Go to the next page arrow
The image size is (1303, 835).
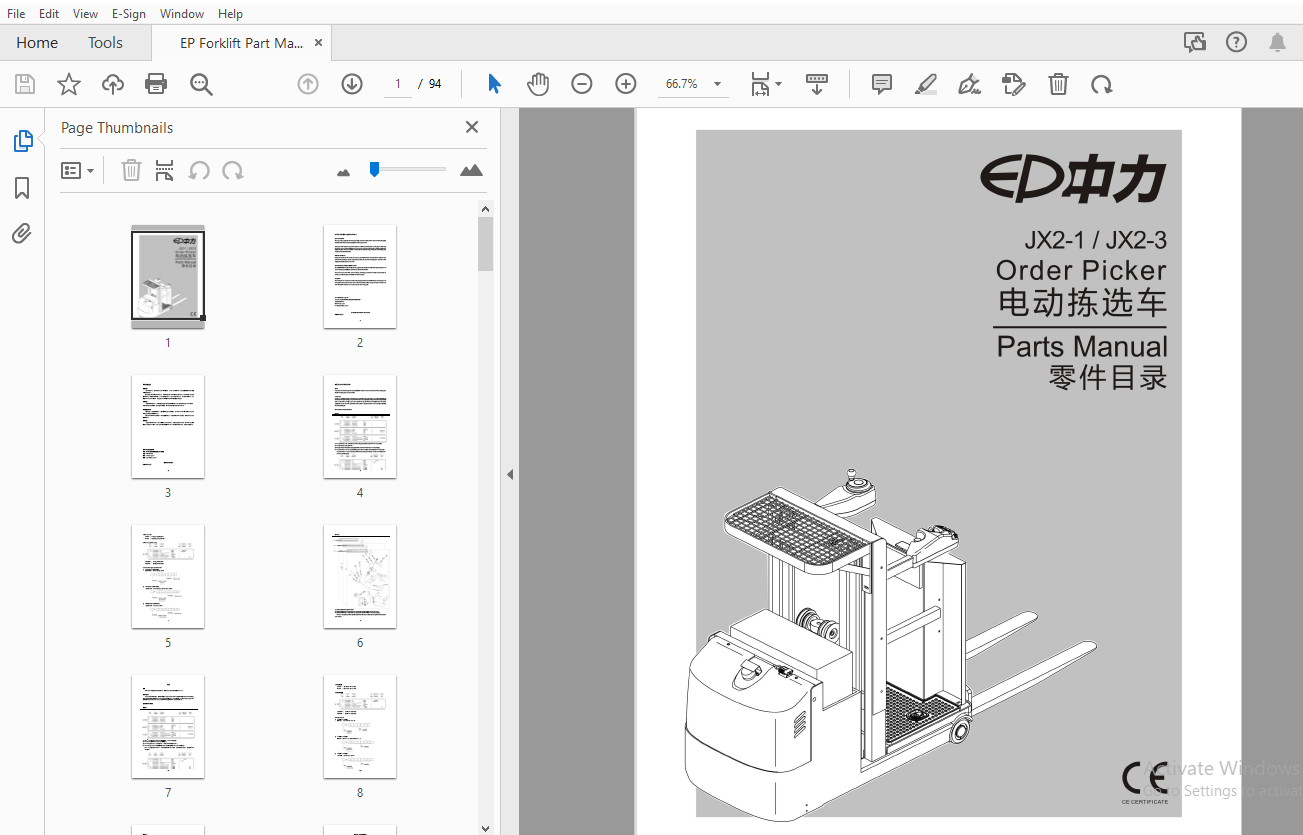click(352, 84)
